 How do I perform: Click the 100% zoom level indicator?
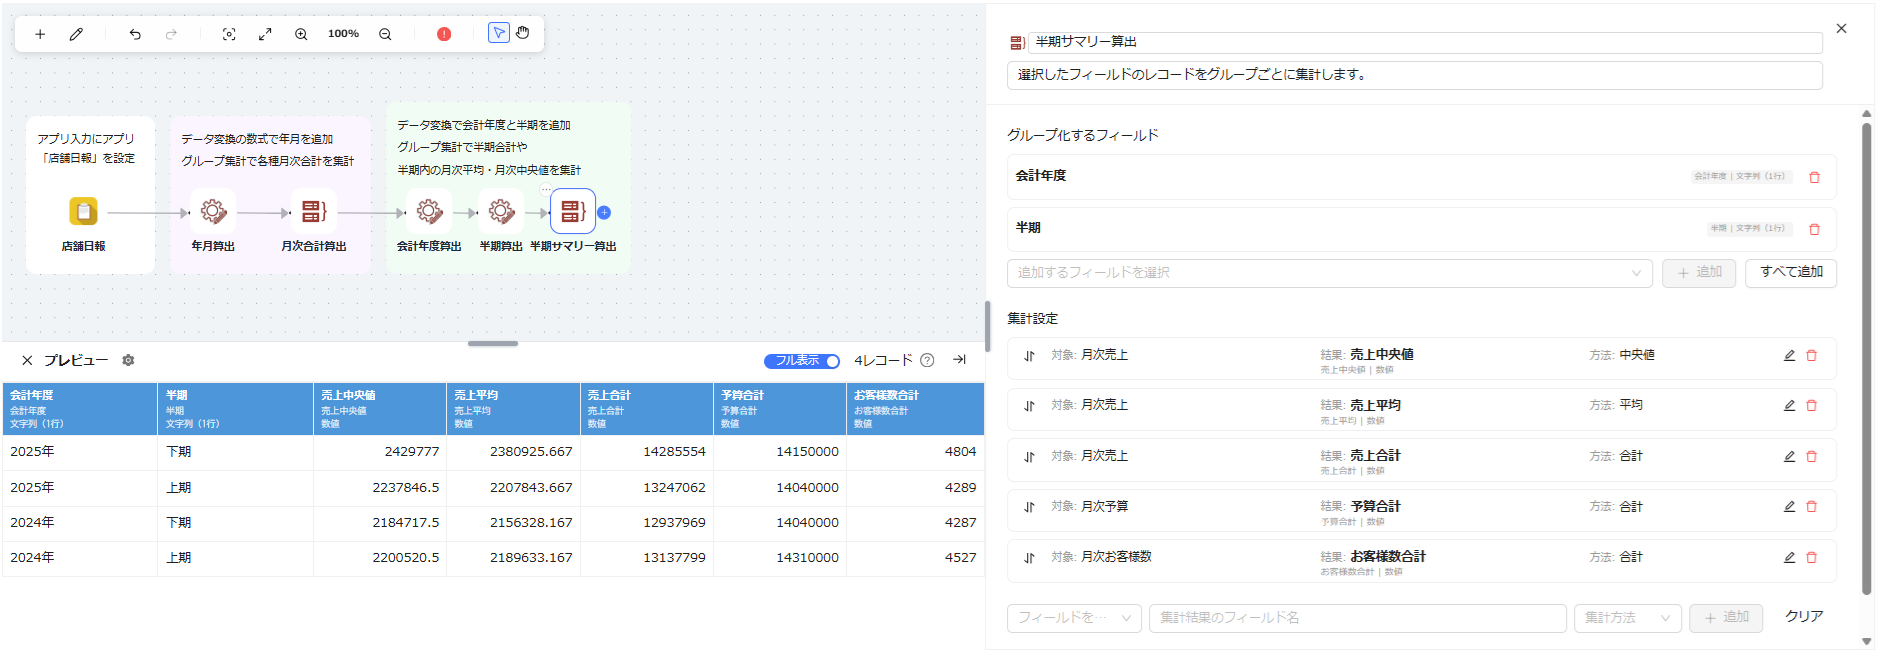pyautogui.click(x=343, y=34)
